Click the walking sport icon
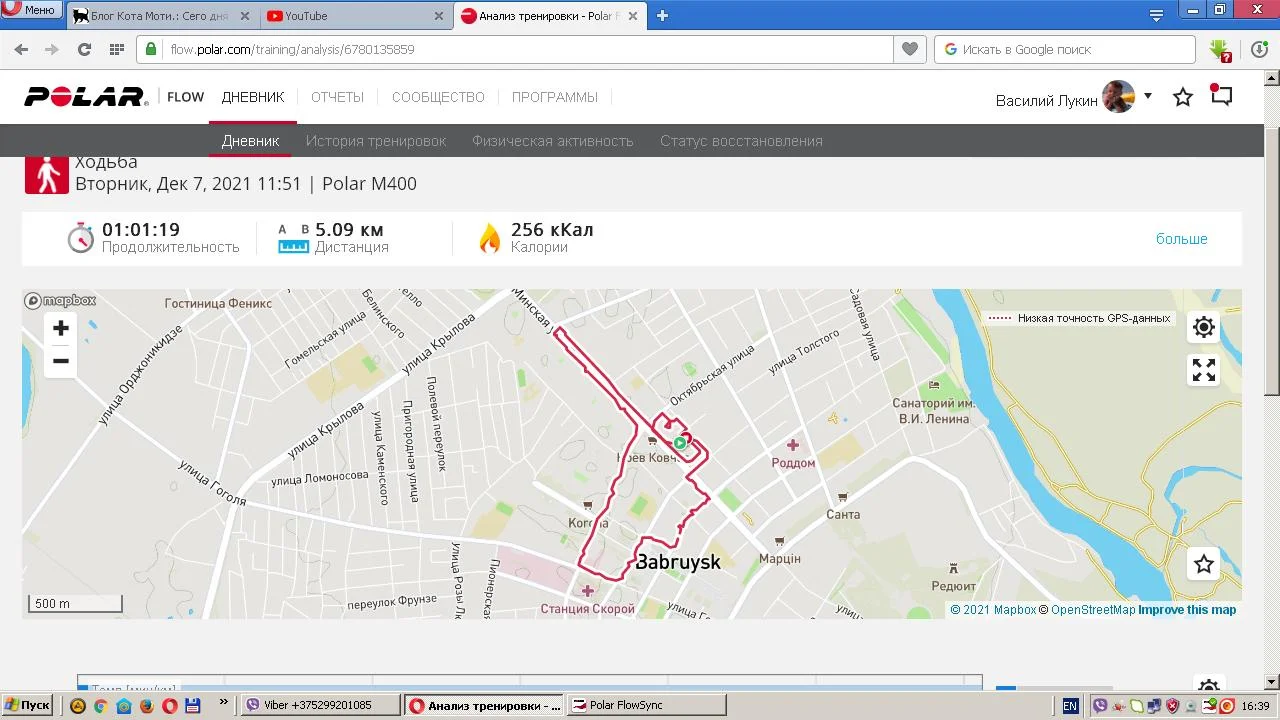 tap(46, 174)
